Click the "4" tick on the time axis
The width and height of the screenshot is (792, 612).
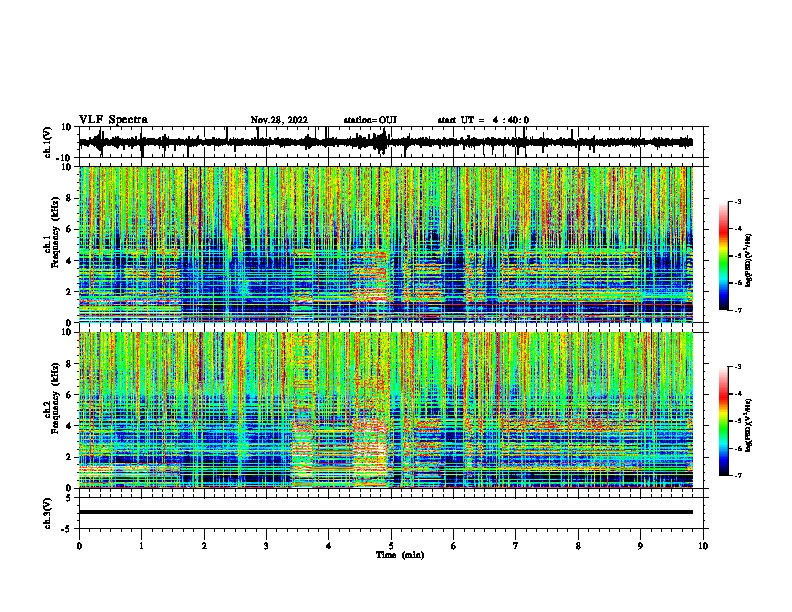pyautogui.click(x=329, y=546)
